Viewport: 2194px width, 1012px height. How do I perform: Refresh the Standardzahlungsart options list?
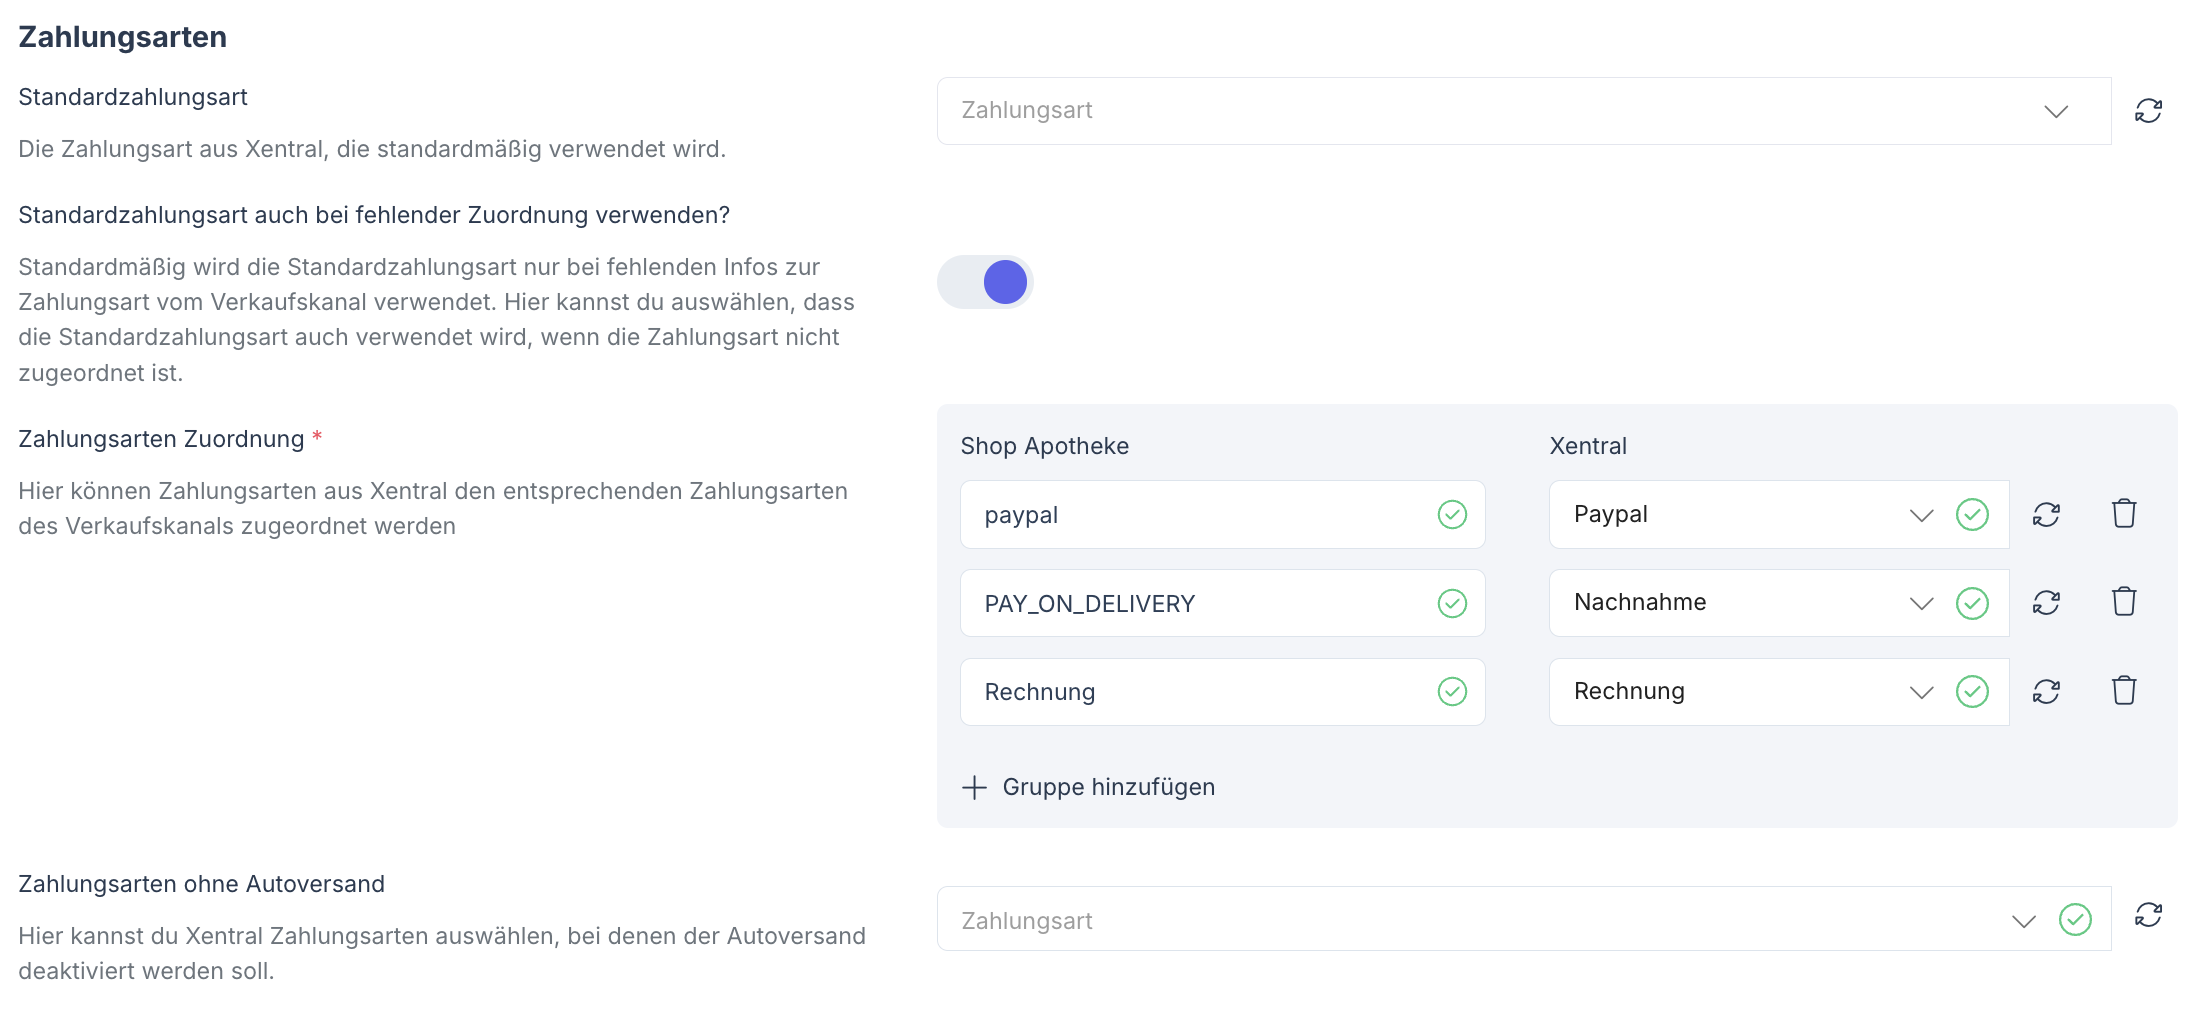tap(2148, 110)
